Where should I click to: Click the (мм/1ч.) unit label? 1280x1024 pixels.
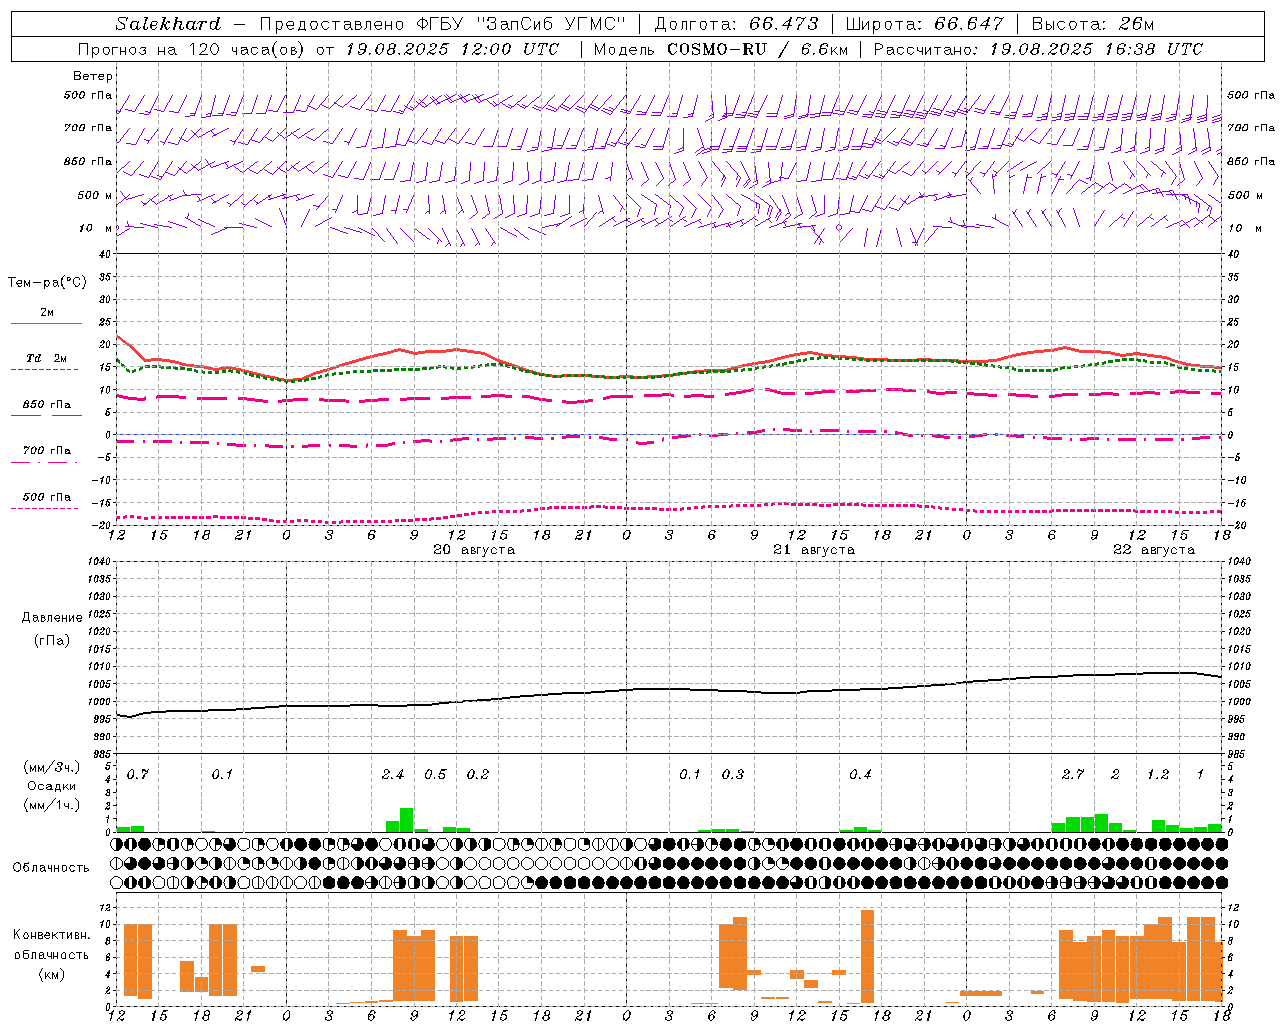coord(52,805)
